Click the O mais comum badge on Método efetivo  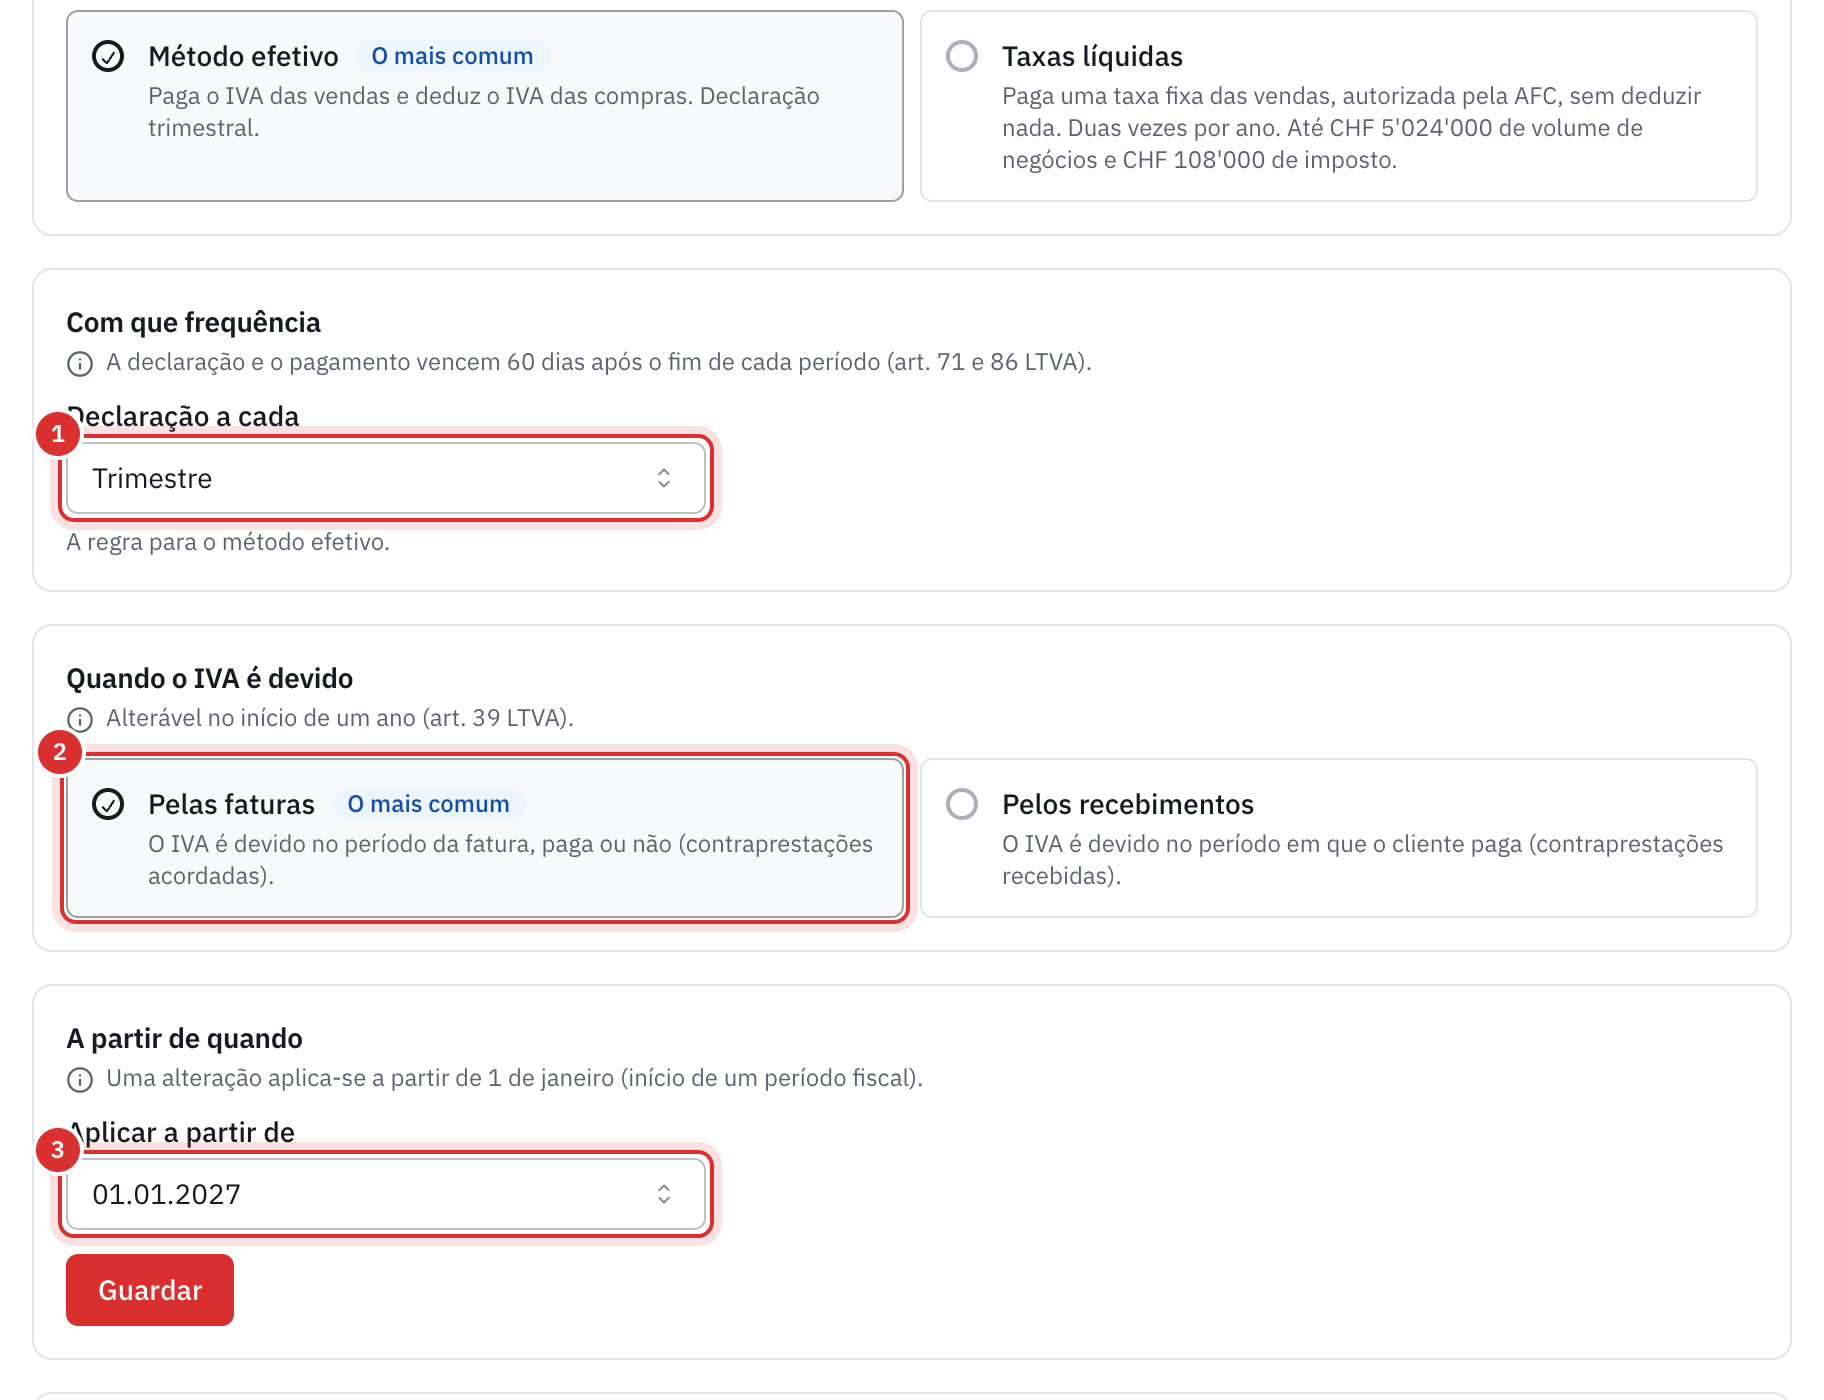(452, 56)
